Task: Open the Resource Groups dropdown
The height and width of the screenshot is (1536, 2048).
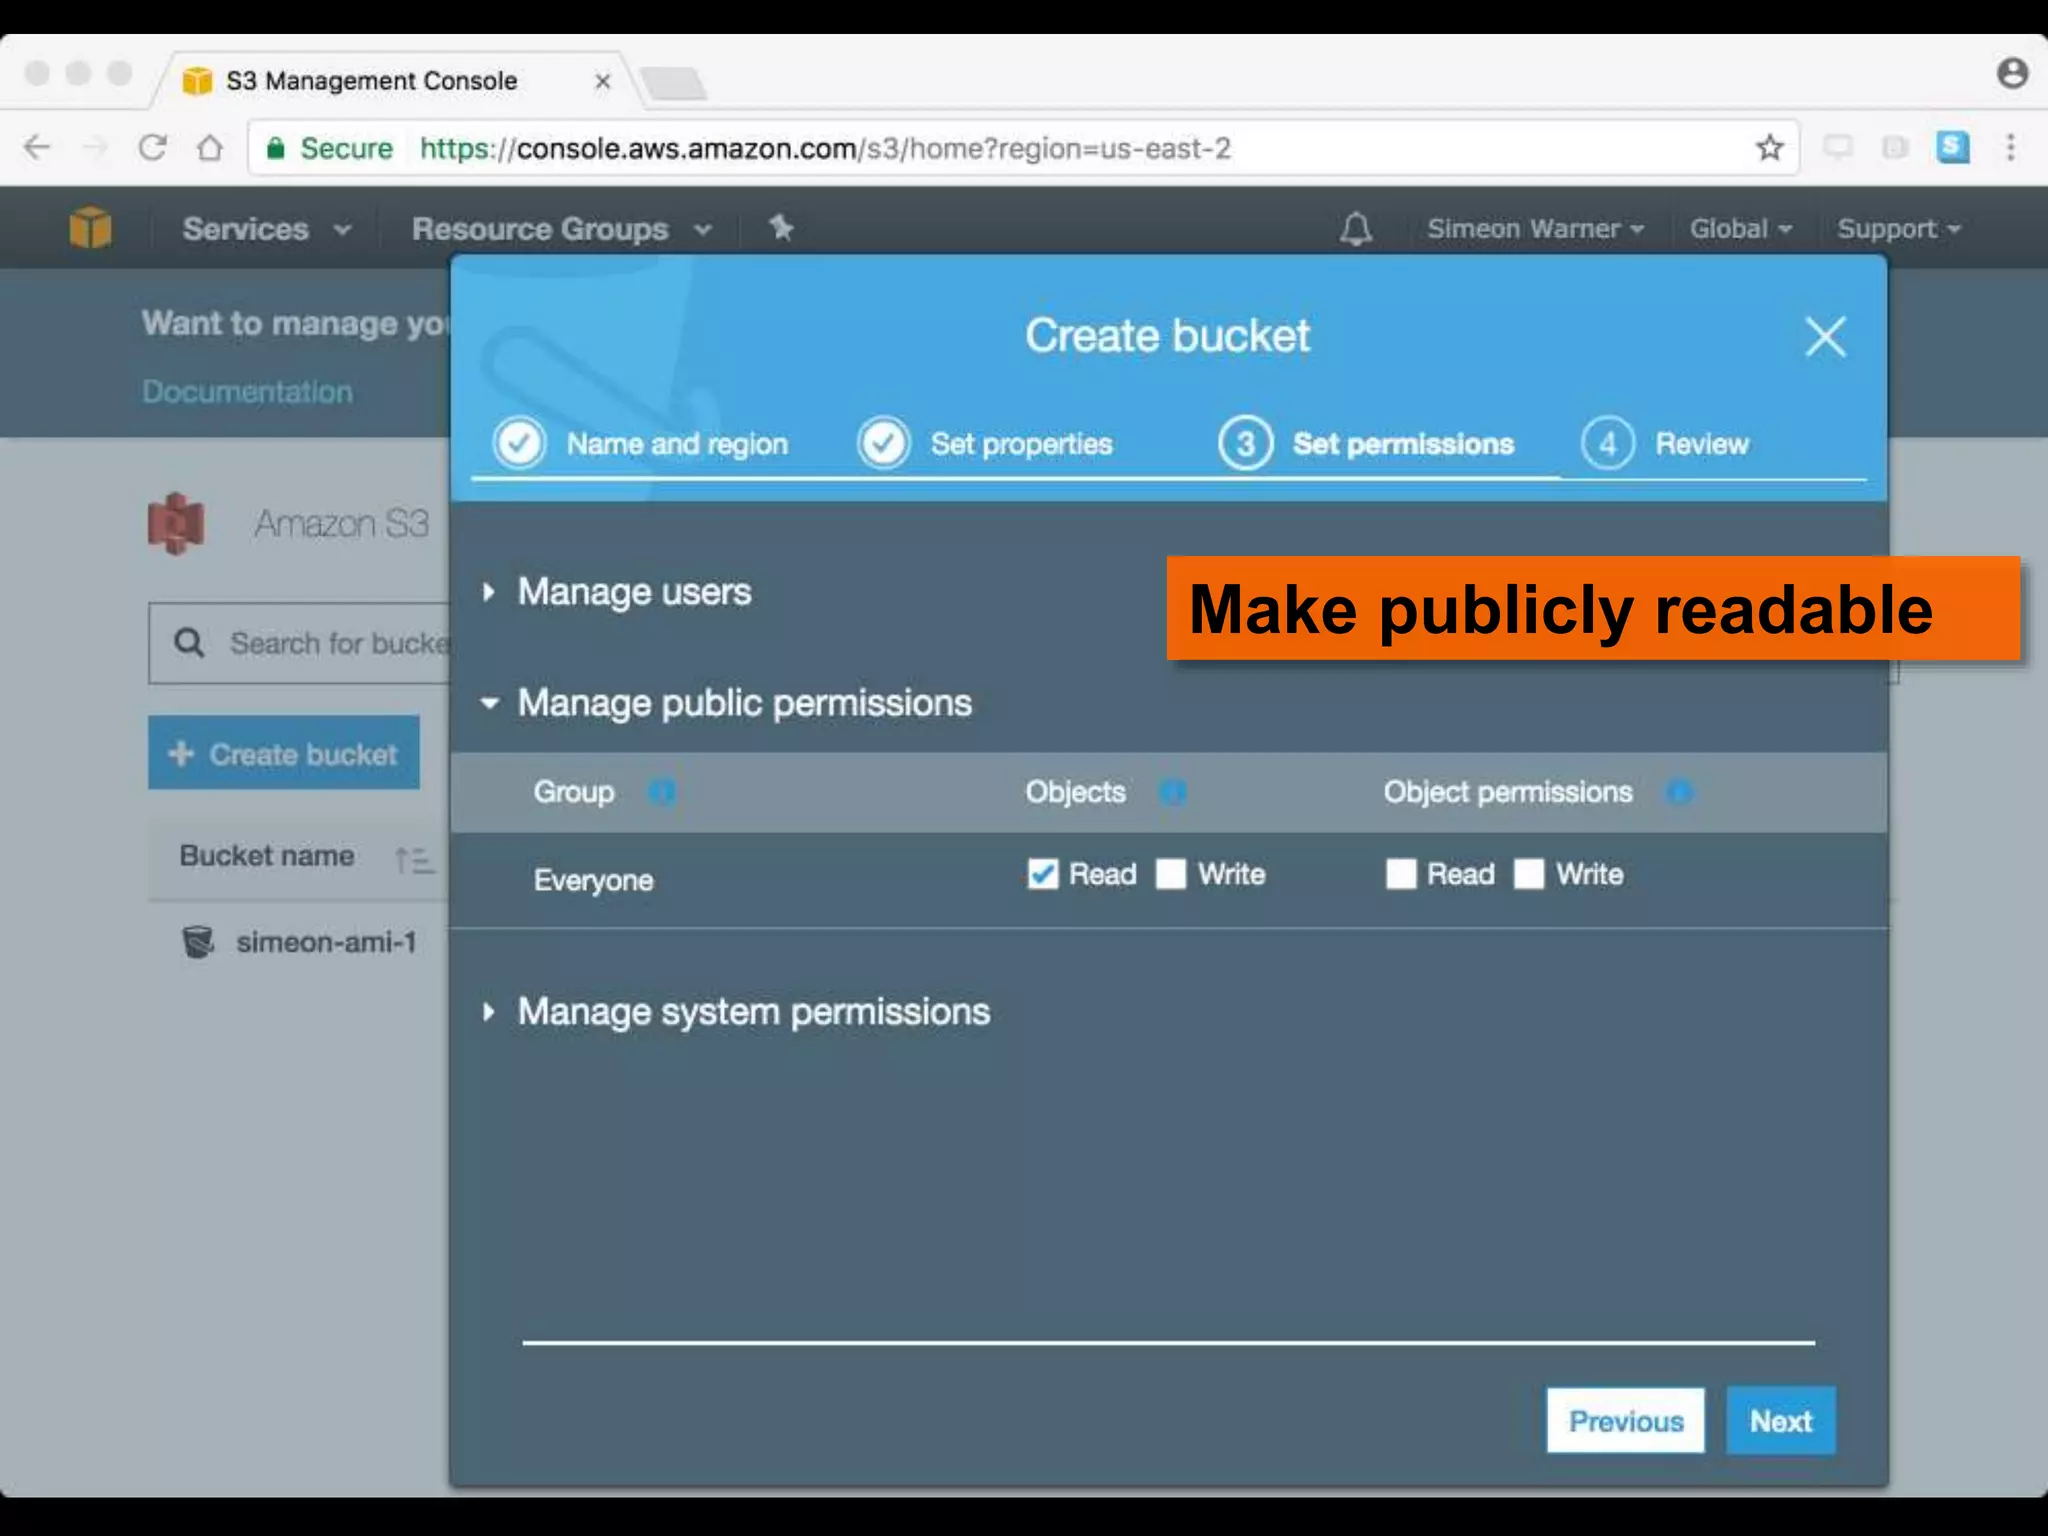Action: pos(562,229)
